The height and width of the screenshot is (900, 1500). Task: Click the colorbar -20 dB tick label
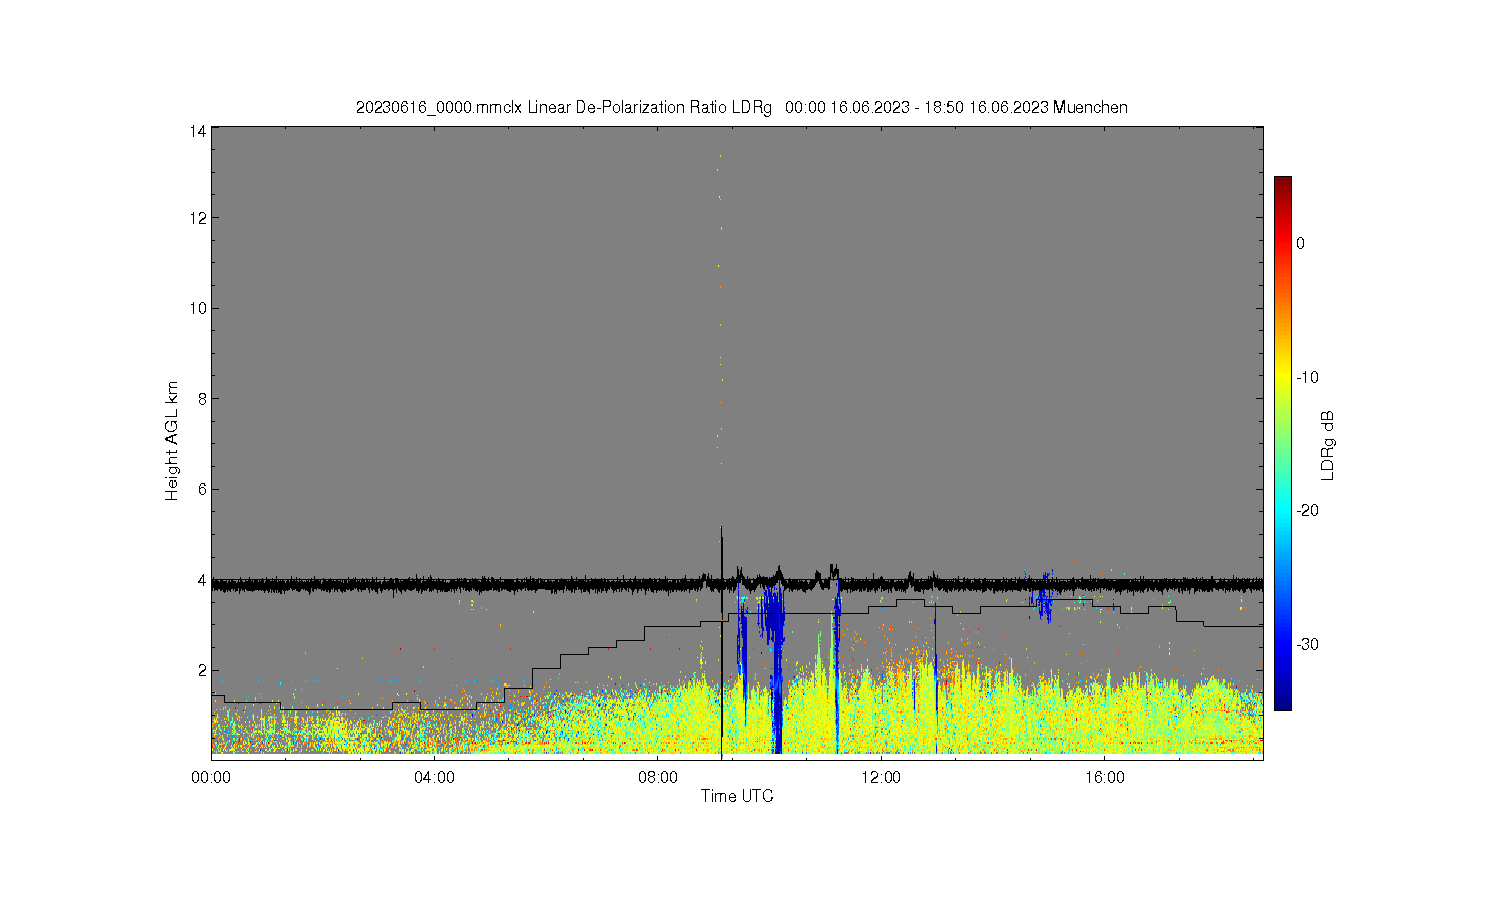click(x=1307, y=510)
